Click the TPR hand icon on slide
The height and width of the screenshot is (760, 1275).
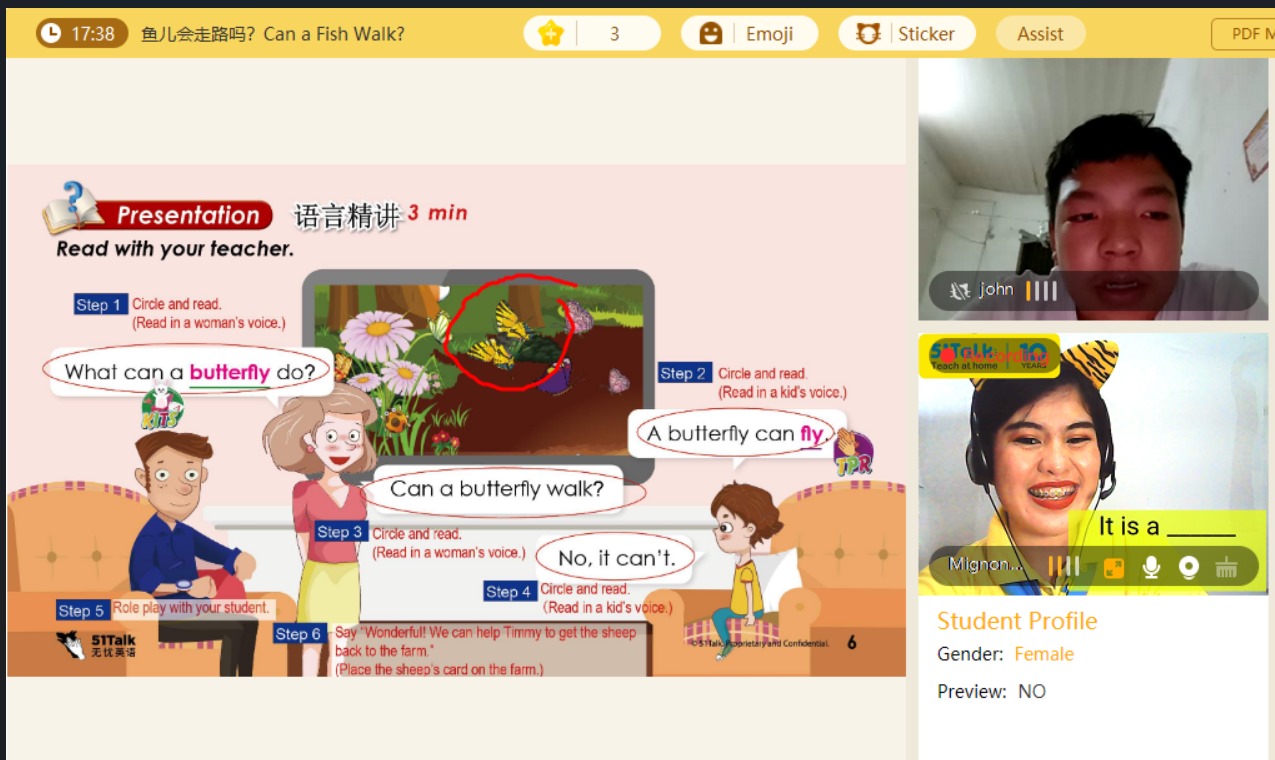[852, 451]
